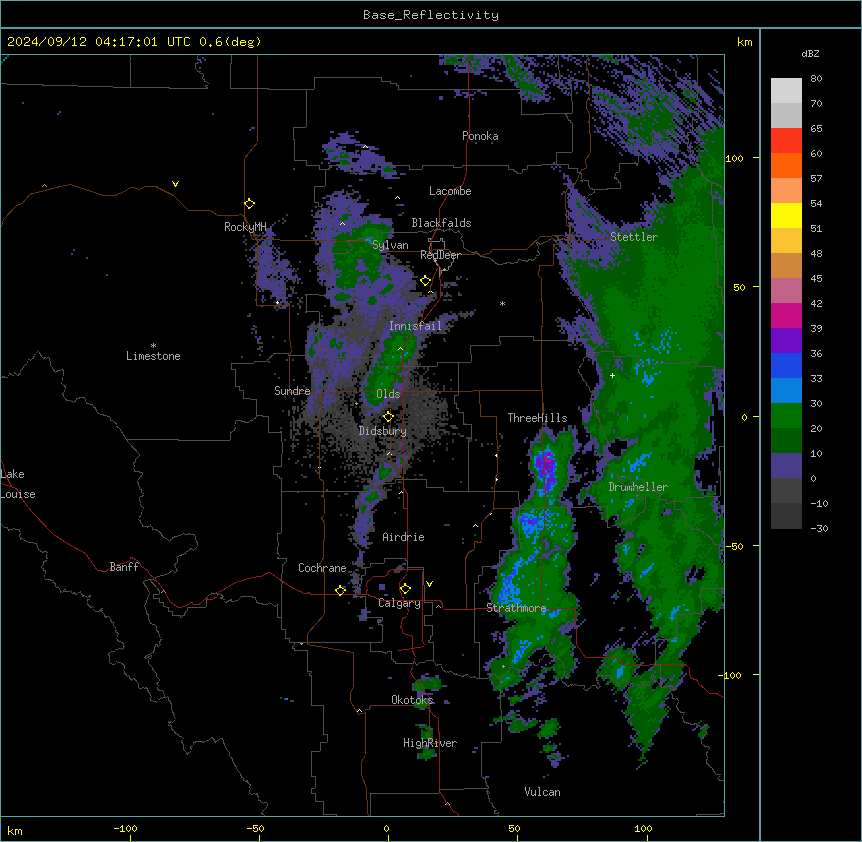Click the km unit label at bottom left
The width and height of the screenshot is (862, 842).
click(x=15, y=831)
